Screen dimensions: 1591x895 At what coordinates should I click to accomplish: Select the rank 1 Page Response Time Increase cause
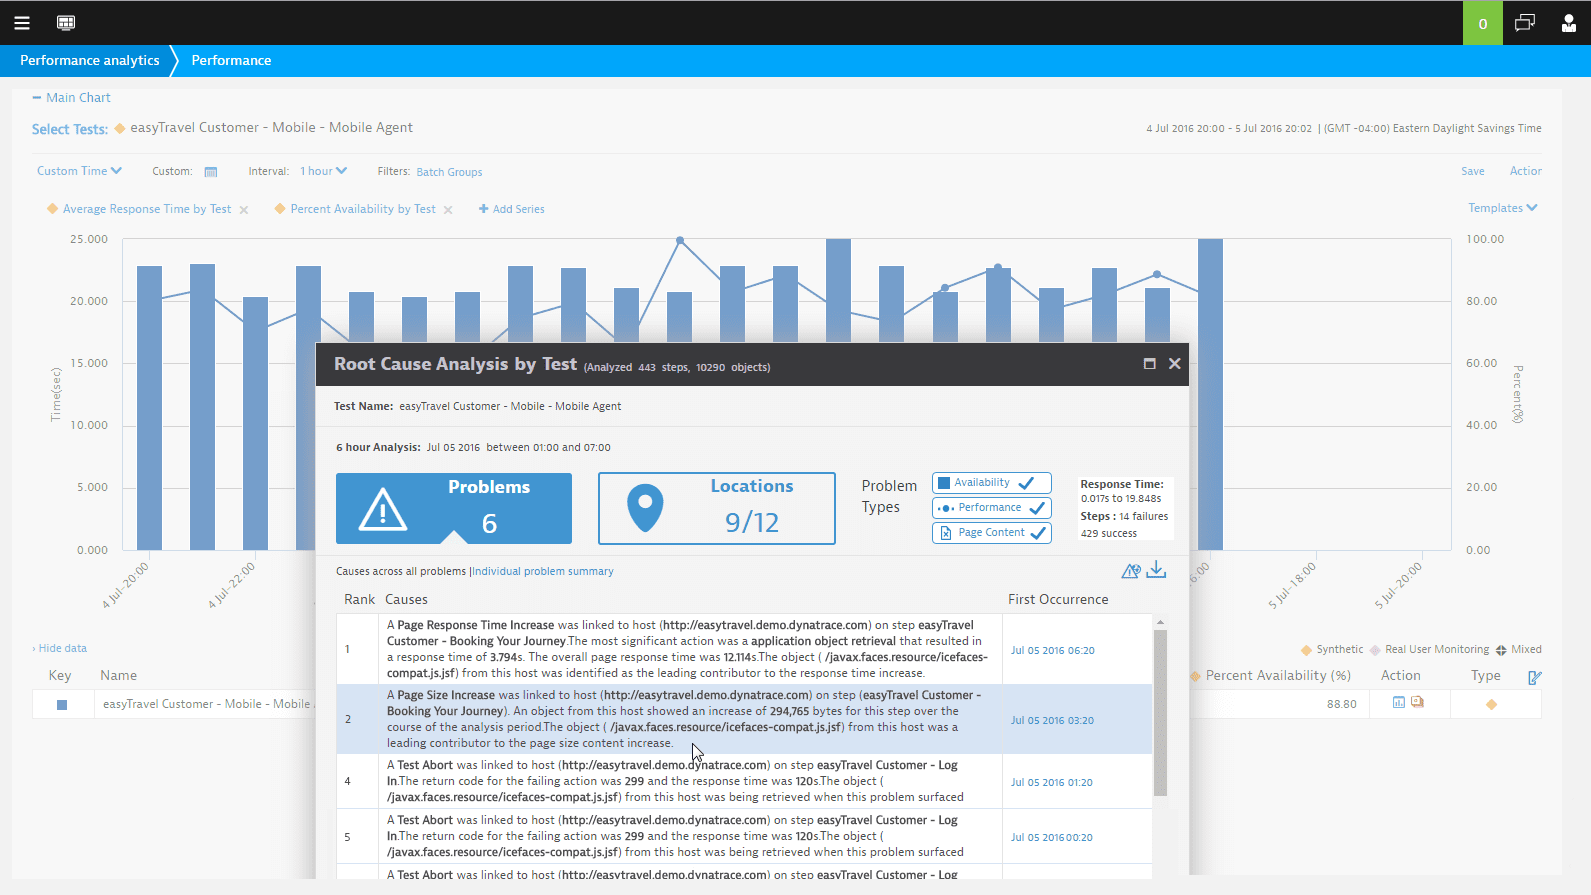click(744, 649)
